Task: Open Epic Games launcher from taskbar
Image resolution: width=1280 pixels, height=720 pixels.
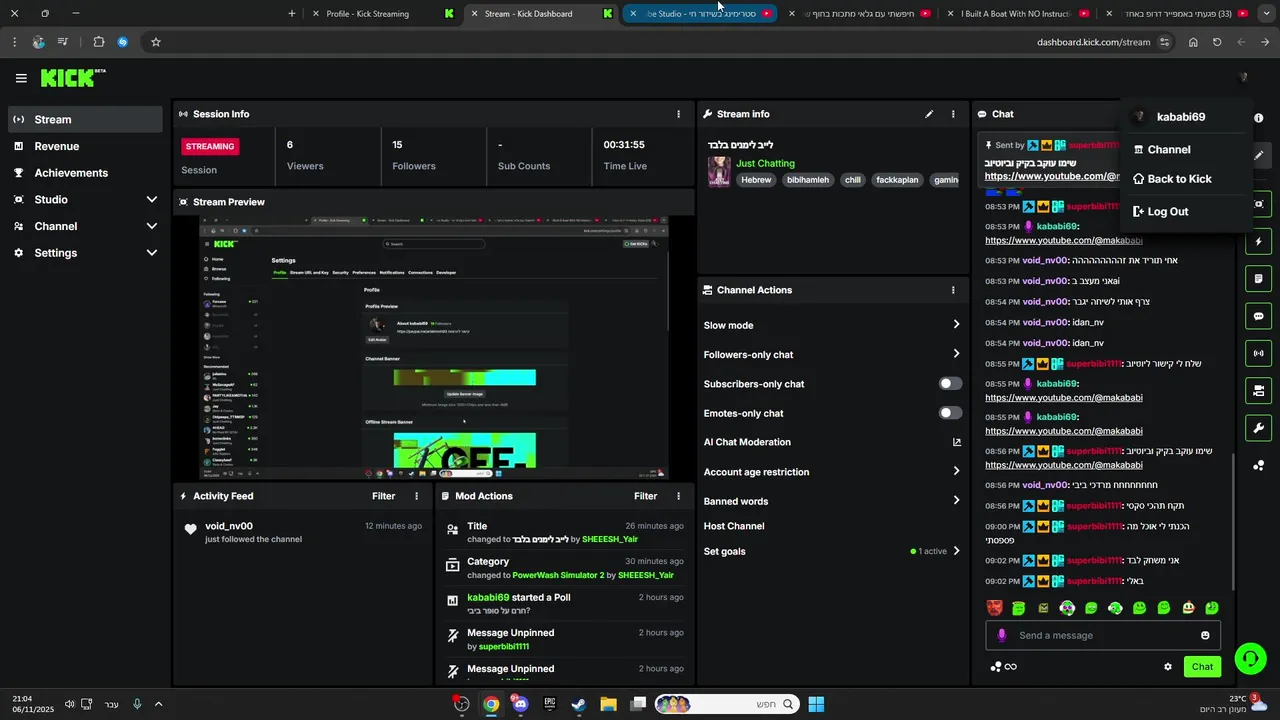Action: tap(549, 704)
